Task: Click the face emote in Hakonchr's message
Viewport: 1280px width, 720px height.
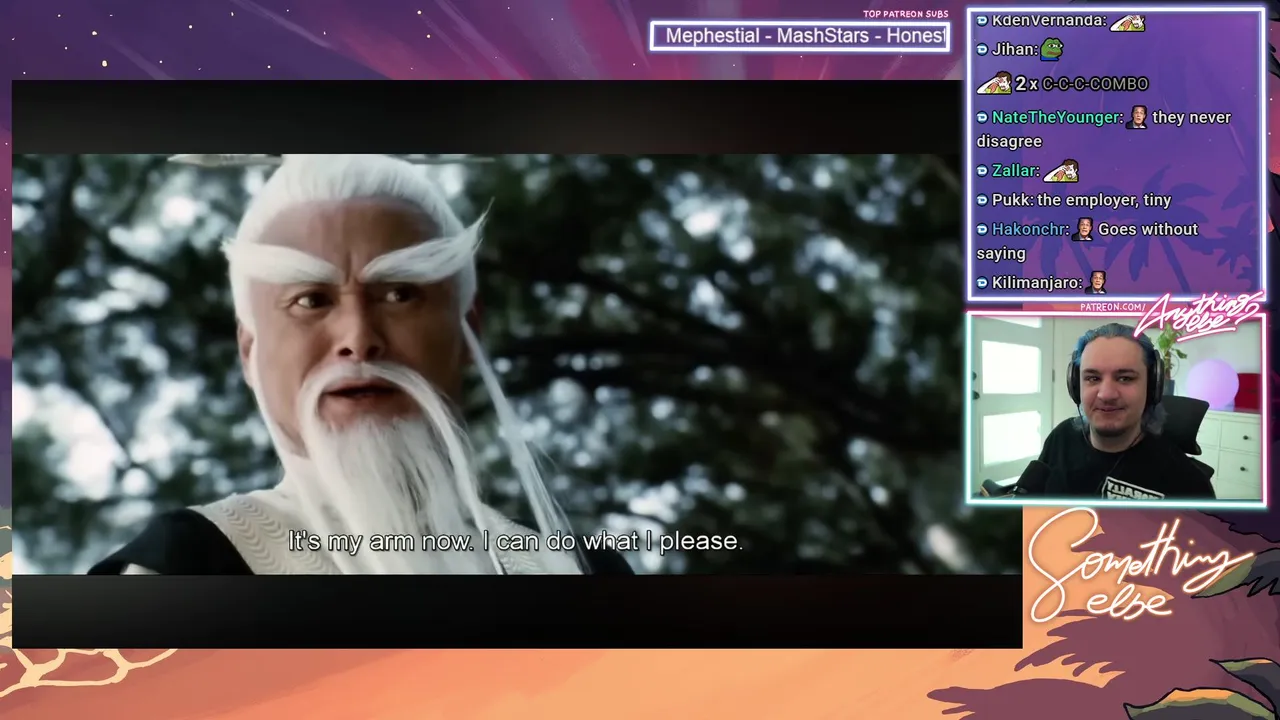Action: point(1083,229)
